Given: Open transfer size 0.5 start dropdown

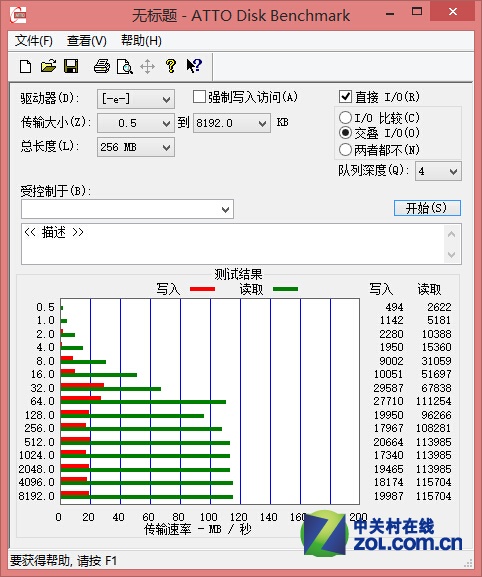Looking at the screenshot, I should click(x=136, y=123).
